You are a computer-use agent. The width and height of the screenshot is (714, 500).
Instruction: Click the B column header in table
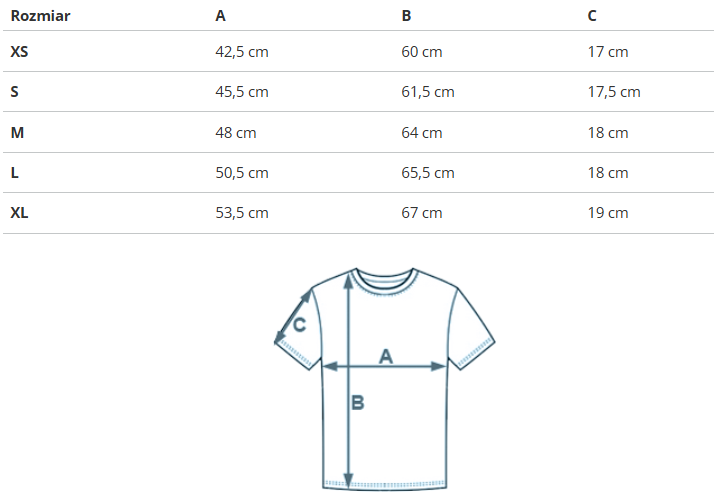(407, 16)
